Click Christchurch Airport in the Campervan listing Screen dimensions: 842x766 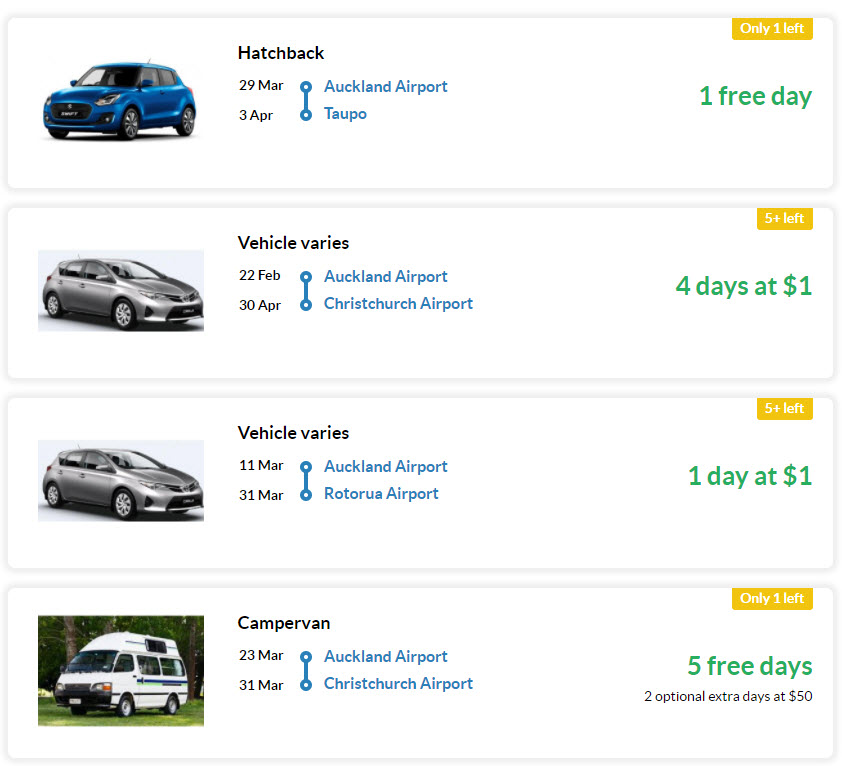(x=398, y=684)
